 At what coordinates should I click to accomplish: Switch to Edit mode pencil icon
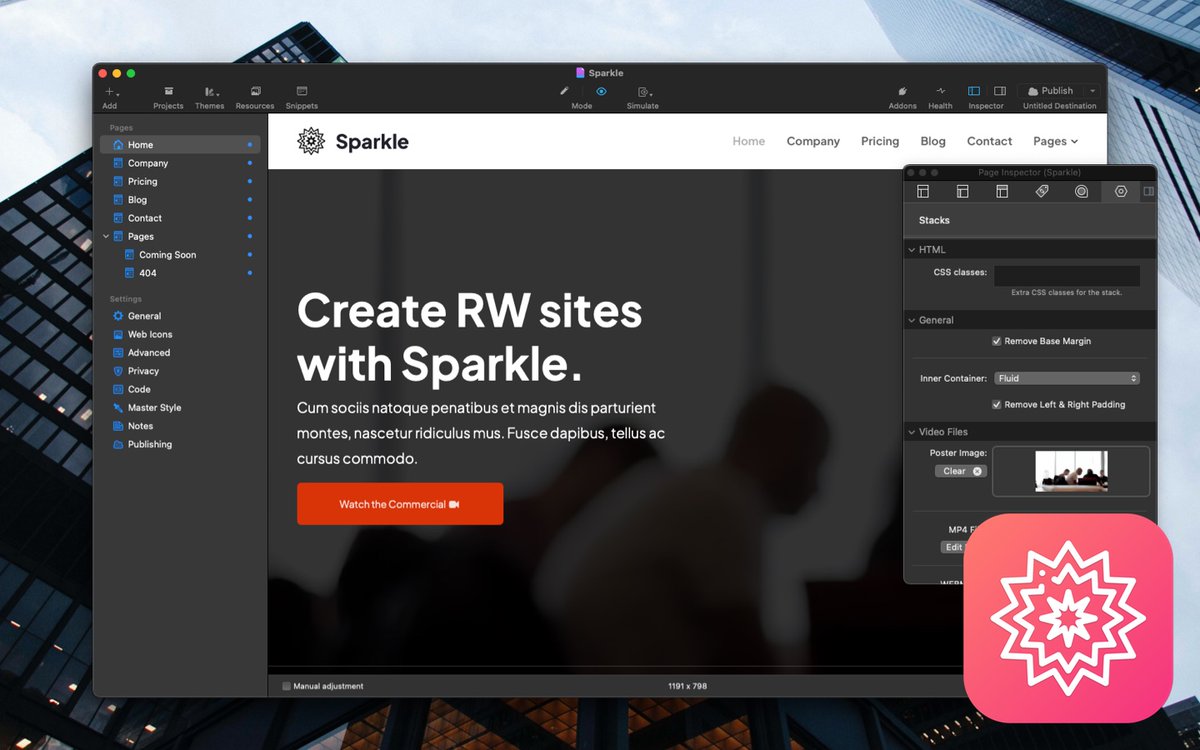pyautogui.click(x=564, y=91)
